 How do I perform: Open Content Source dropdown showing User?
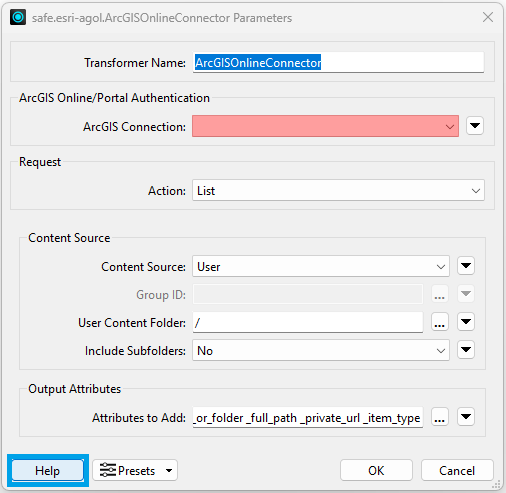pos(321,266)
